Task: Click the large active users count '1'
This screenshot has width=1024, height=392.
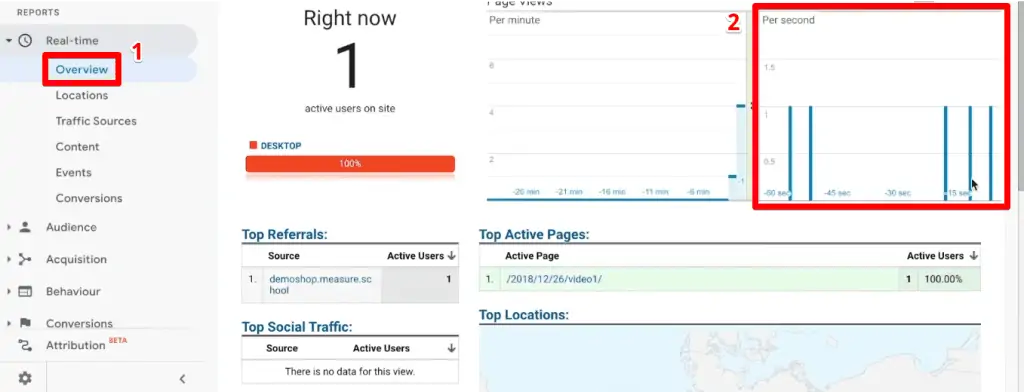Action: 349,66
